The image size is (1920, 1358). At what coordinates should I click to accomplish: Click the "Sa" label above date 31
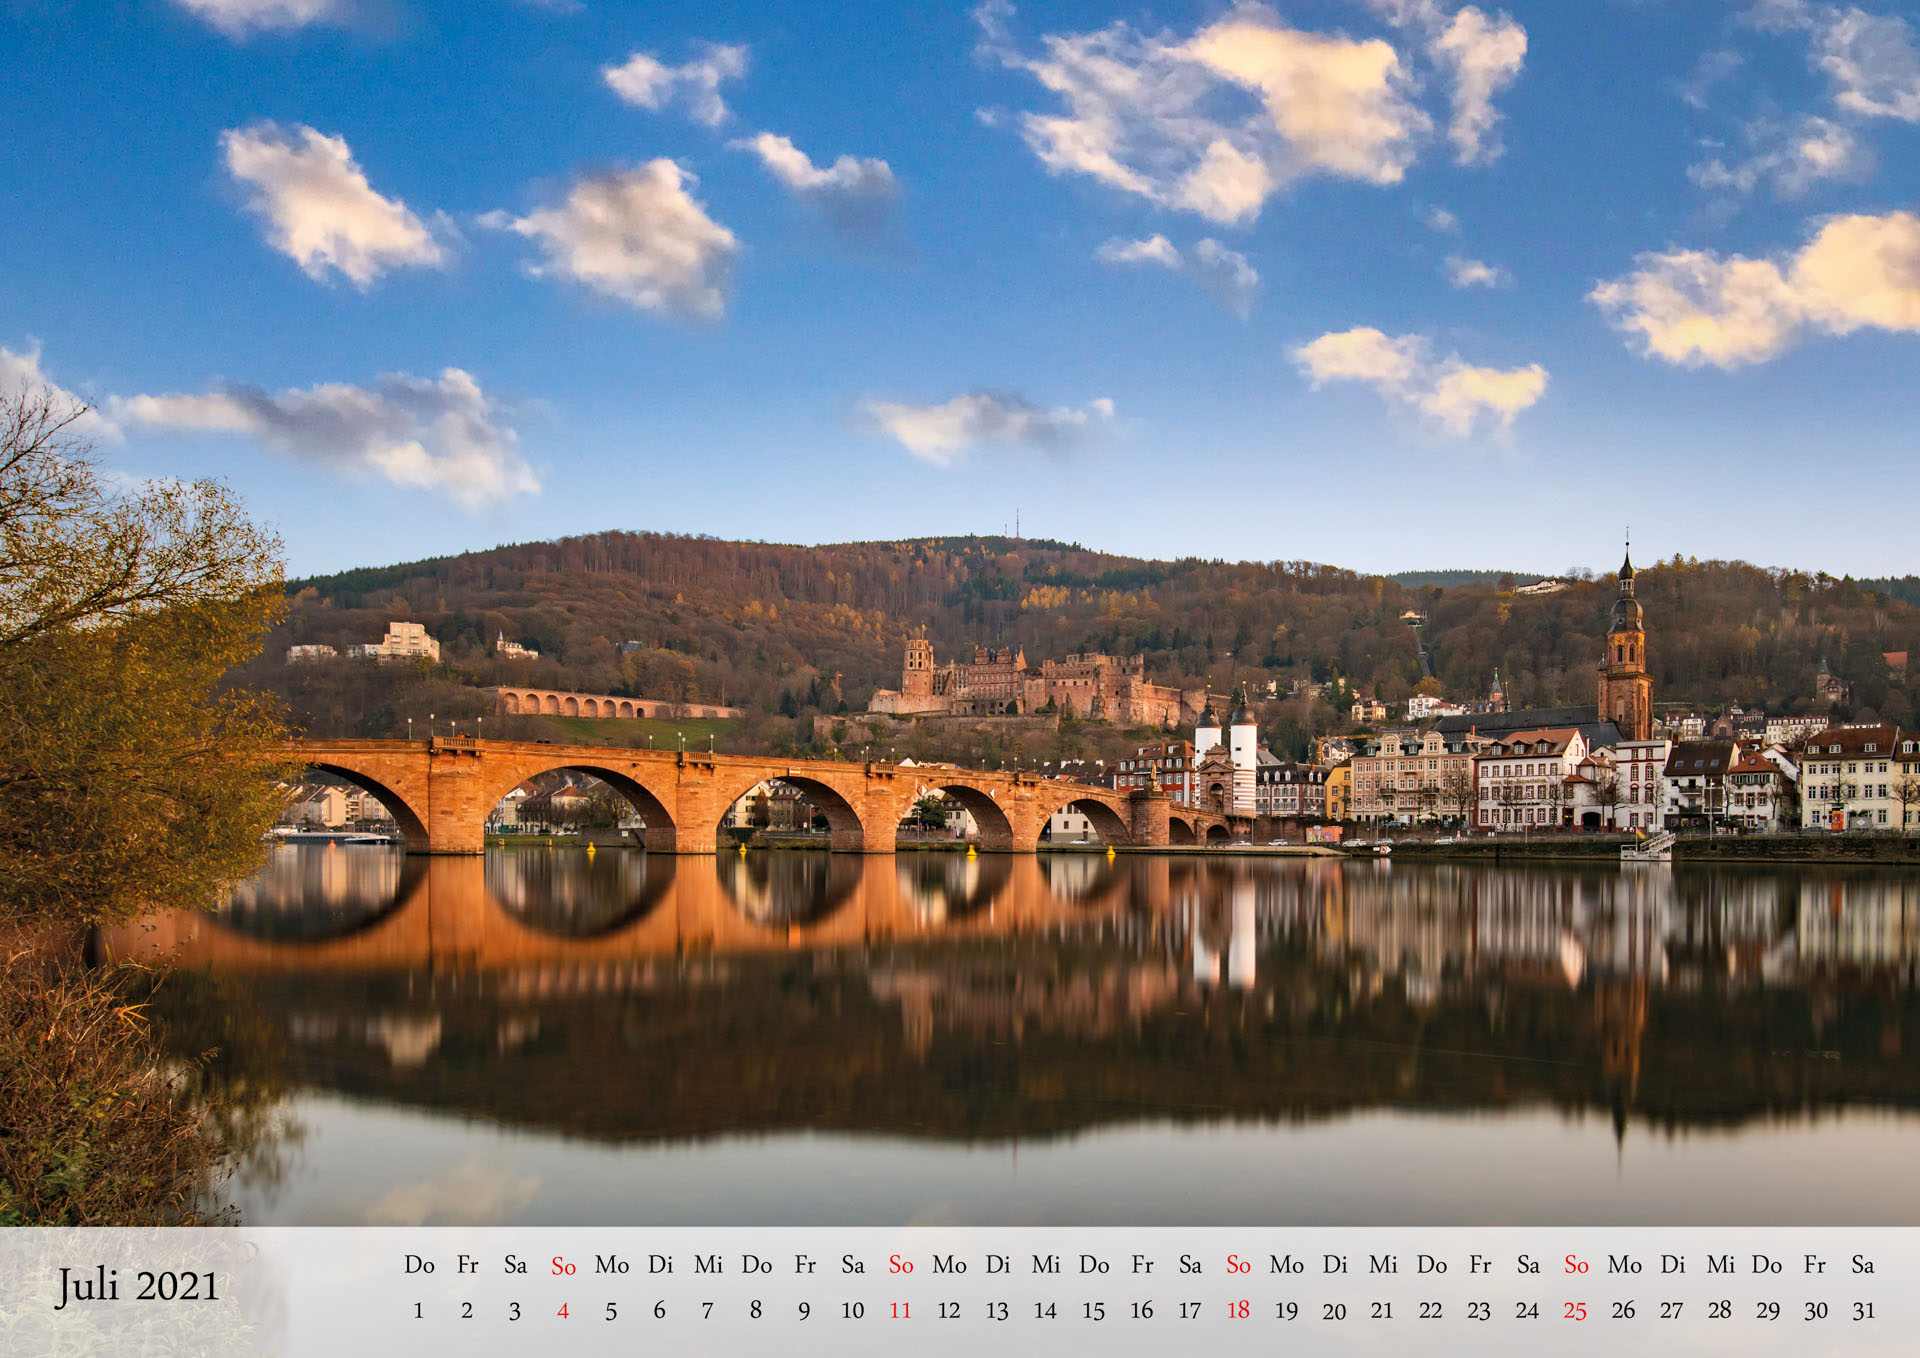(x=1863, y=1265)
